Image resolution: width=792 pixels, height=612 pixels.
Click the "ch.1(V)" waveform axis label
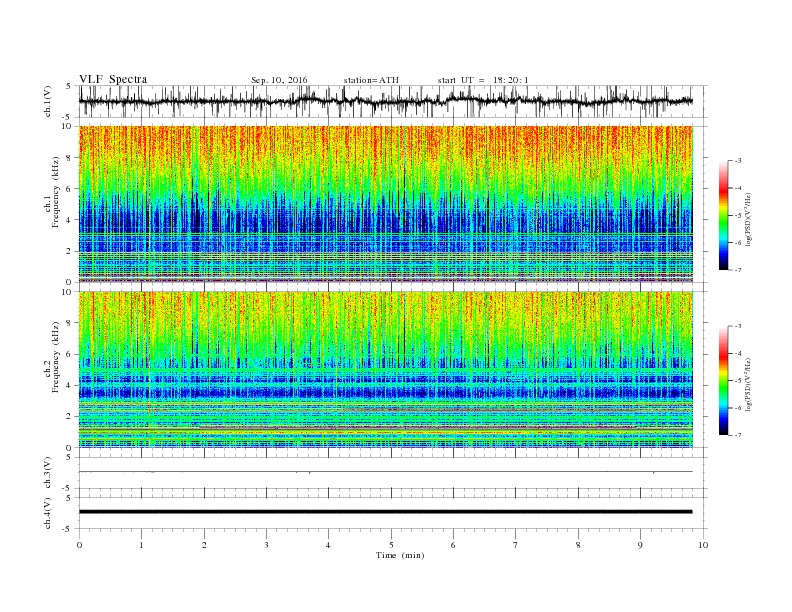(48, 101)
